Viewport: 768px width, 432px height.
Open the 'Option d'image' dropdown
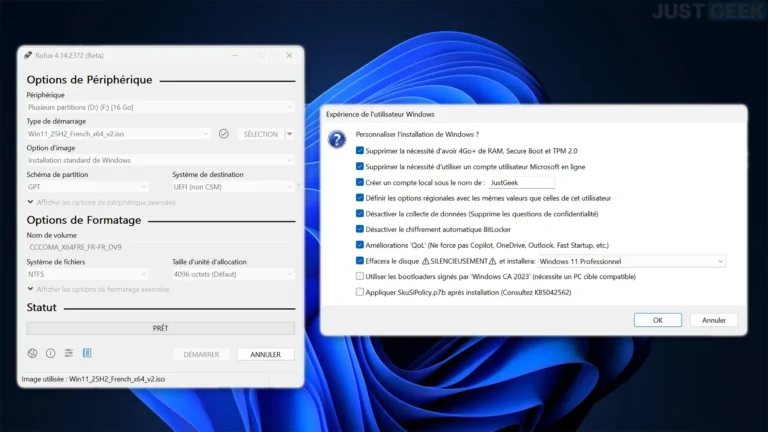161,160
